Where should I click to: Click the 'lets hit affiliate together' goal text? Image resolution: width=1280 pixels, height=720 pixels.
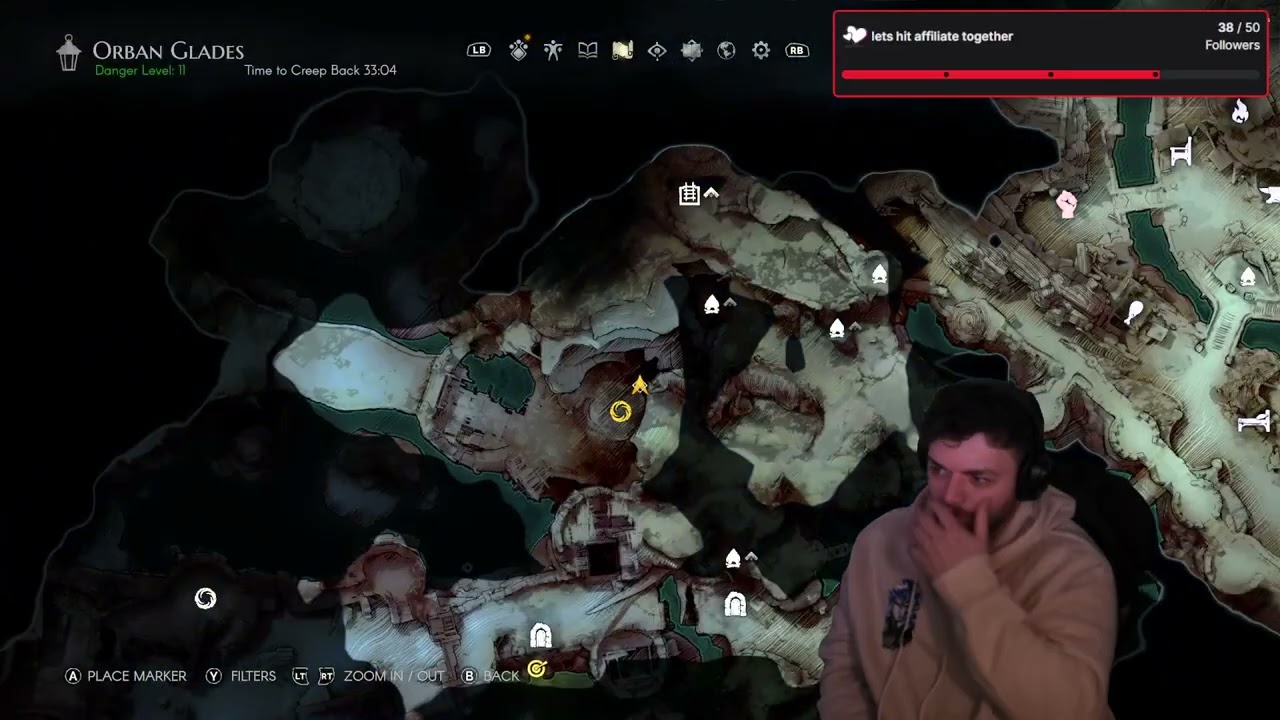click(x=942, y=36)
